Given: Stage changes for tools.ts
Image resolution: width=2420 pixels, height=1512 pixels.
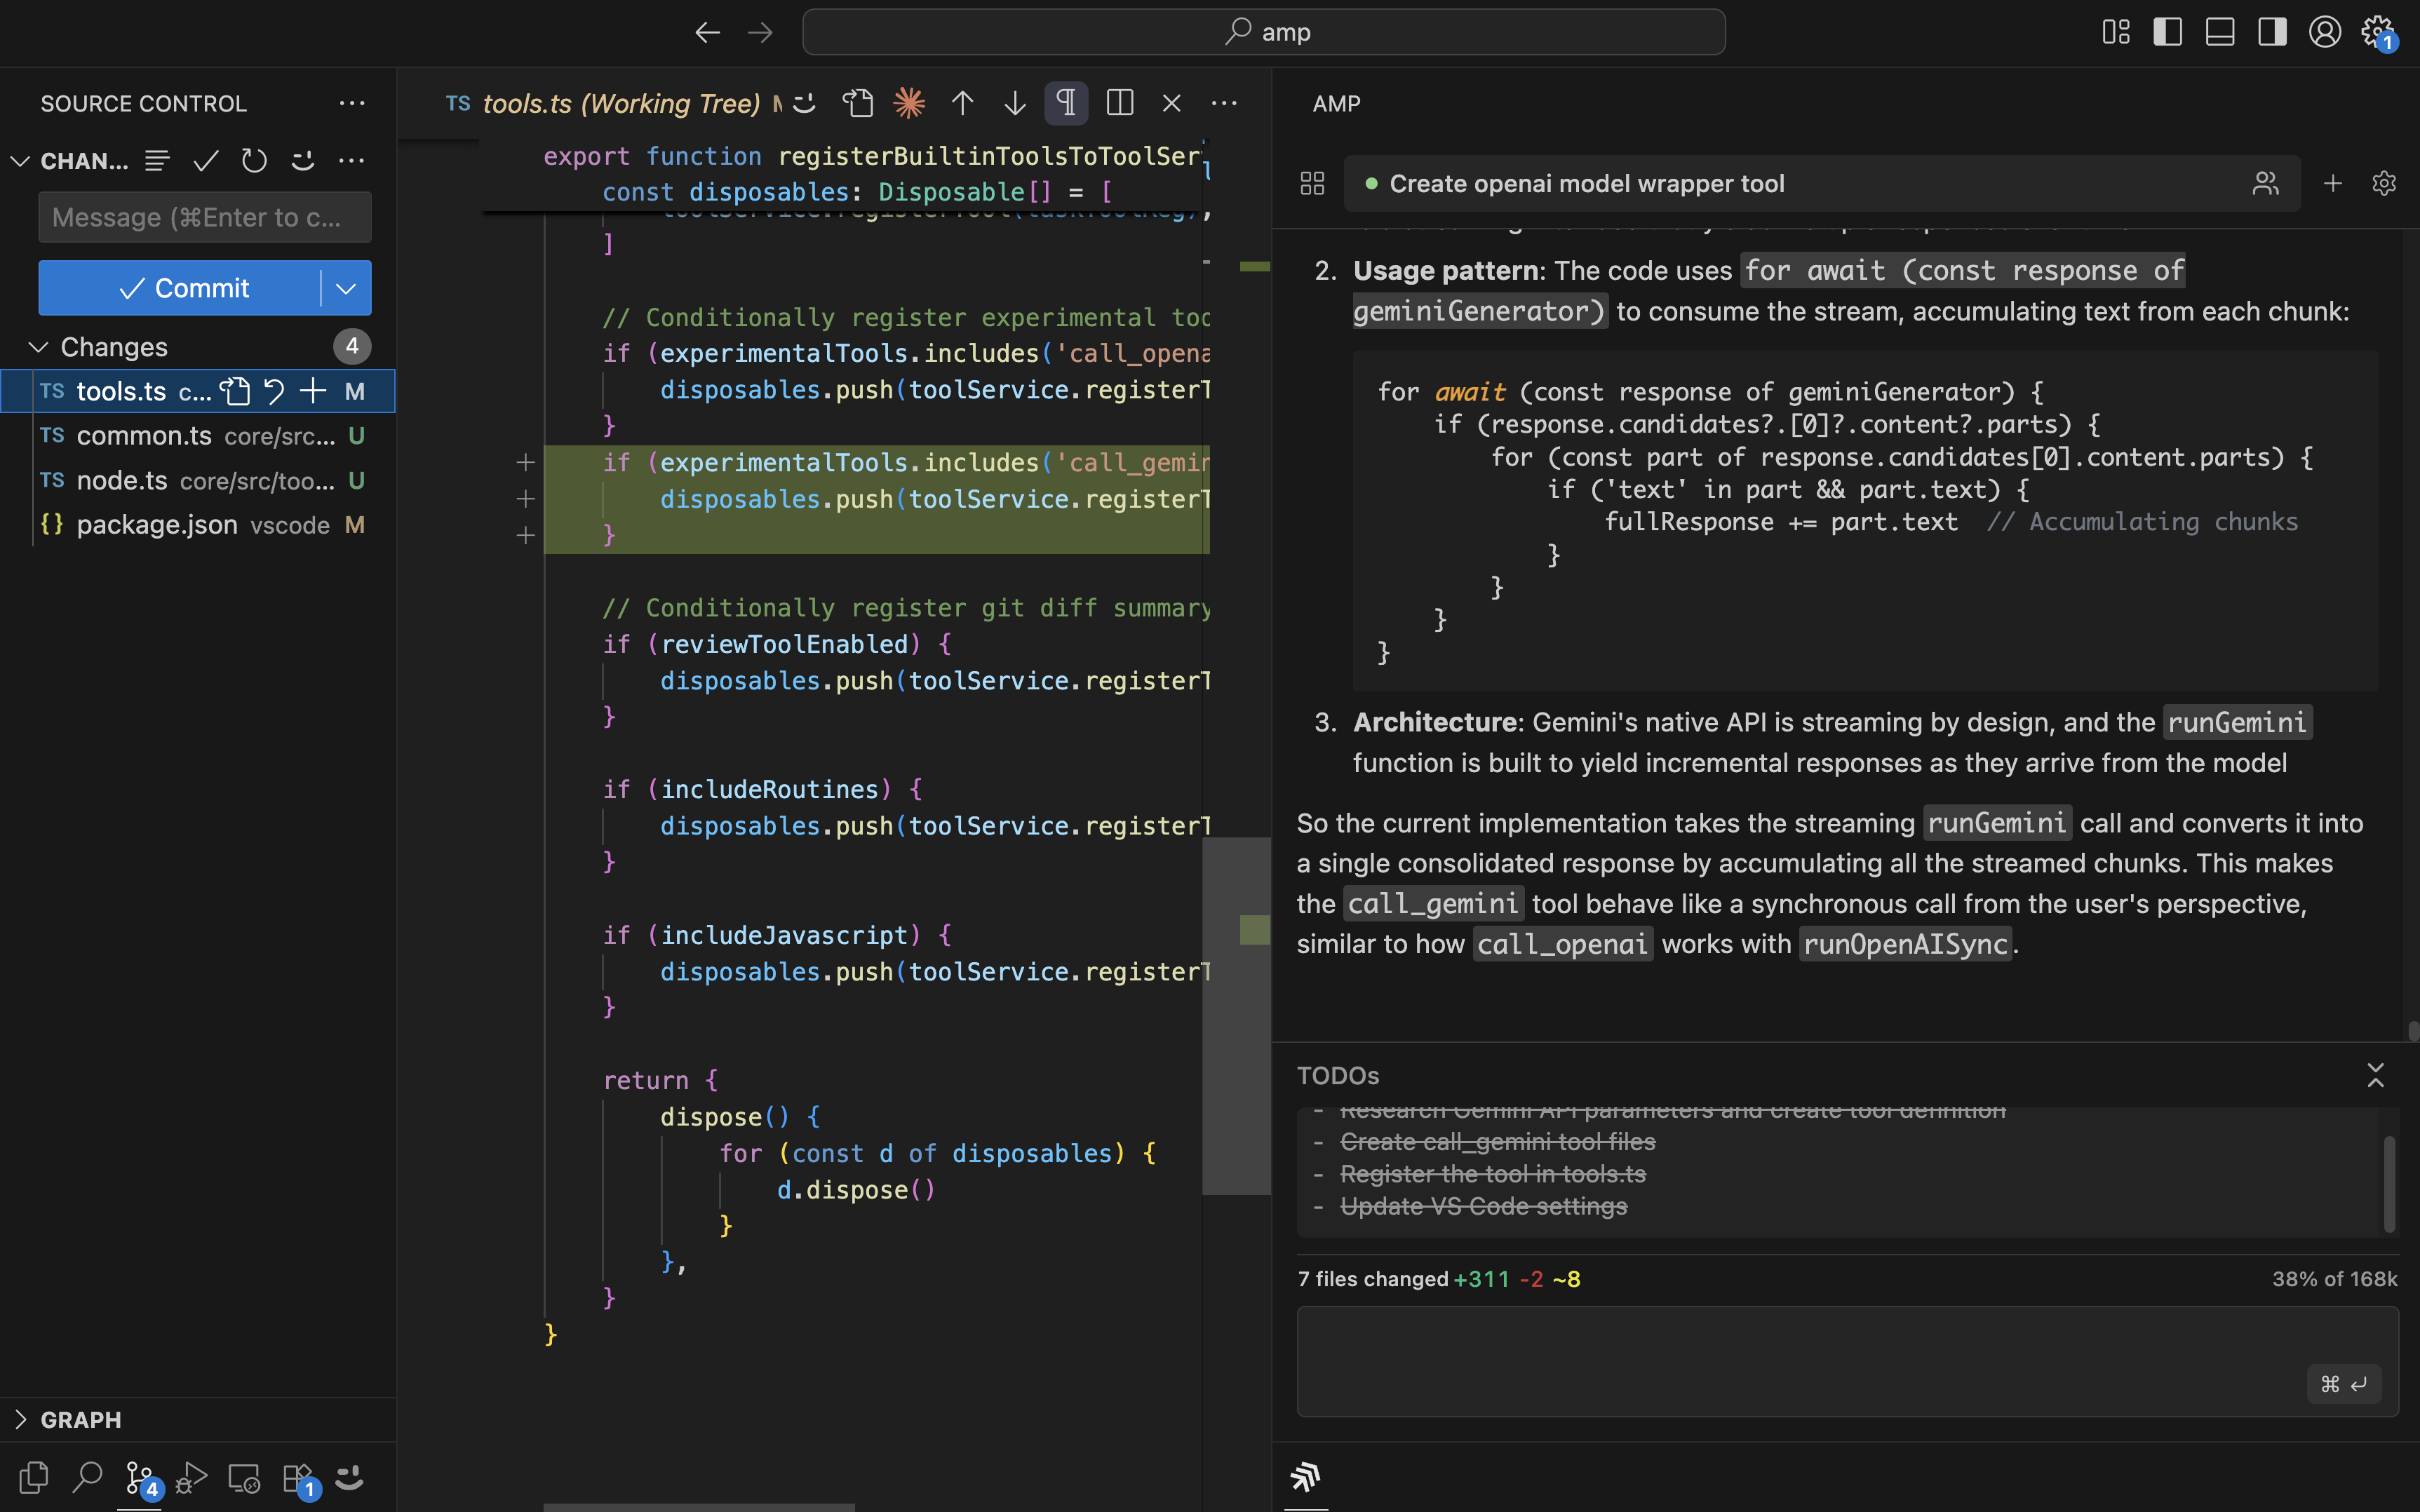Looking at the screenshot, I should [x=313, y=391].
